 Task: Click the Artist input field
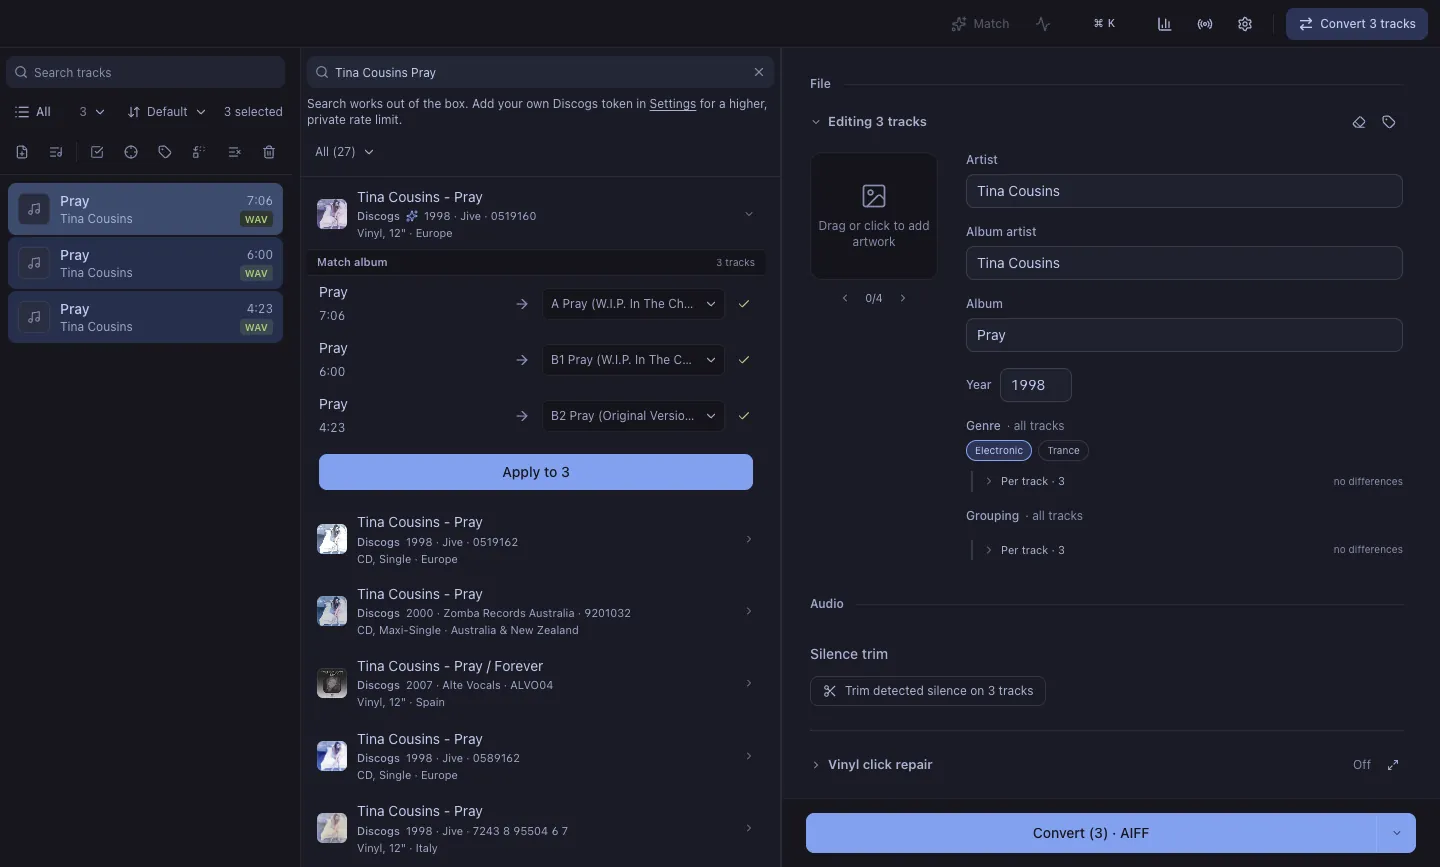[1184, 191]
